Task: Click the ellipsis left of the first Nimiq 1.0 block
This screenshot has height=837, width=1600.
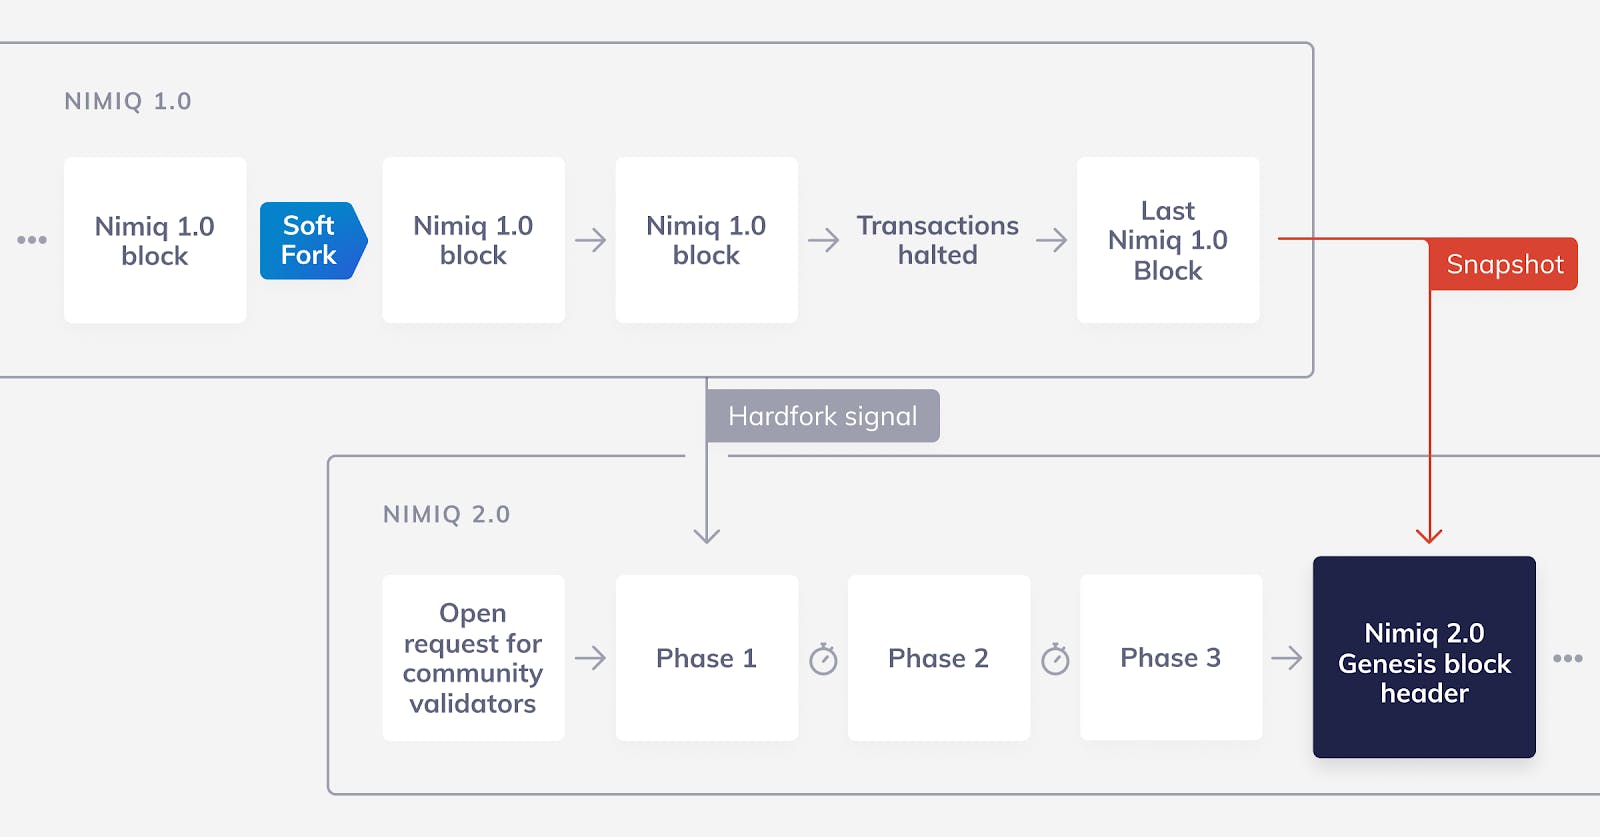Action: point(32,240)
